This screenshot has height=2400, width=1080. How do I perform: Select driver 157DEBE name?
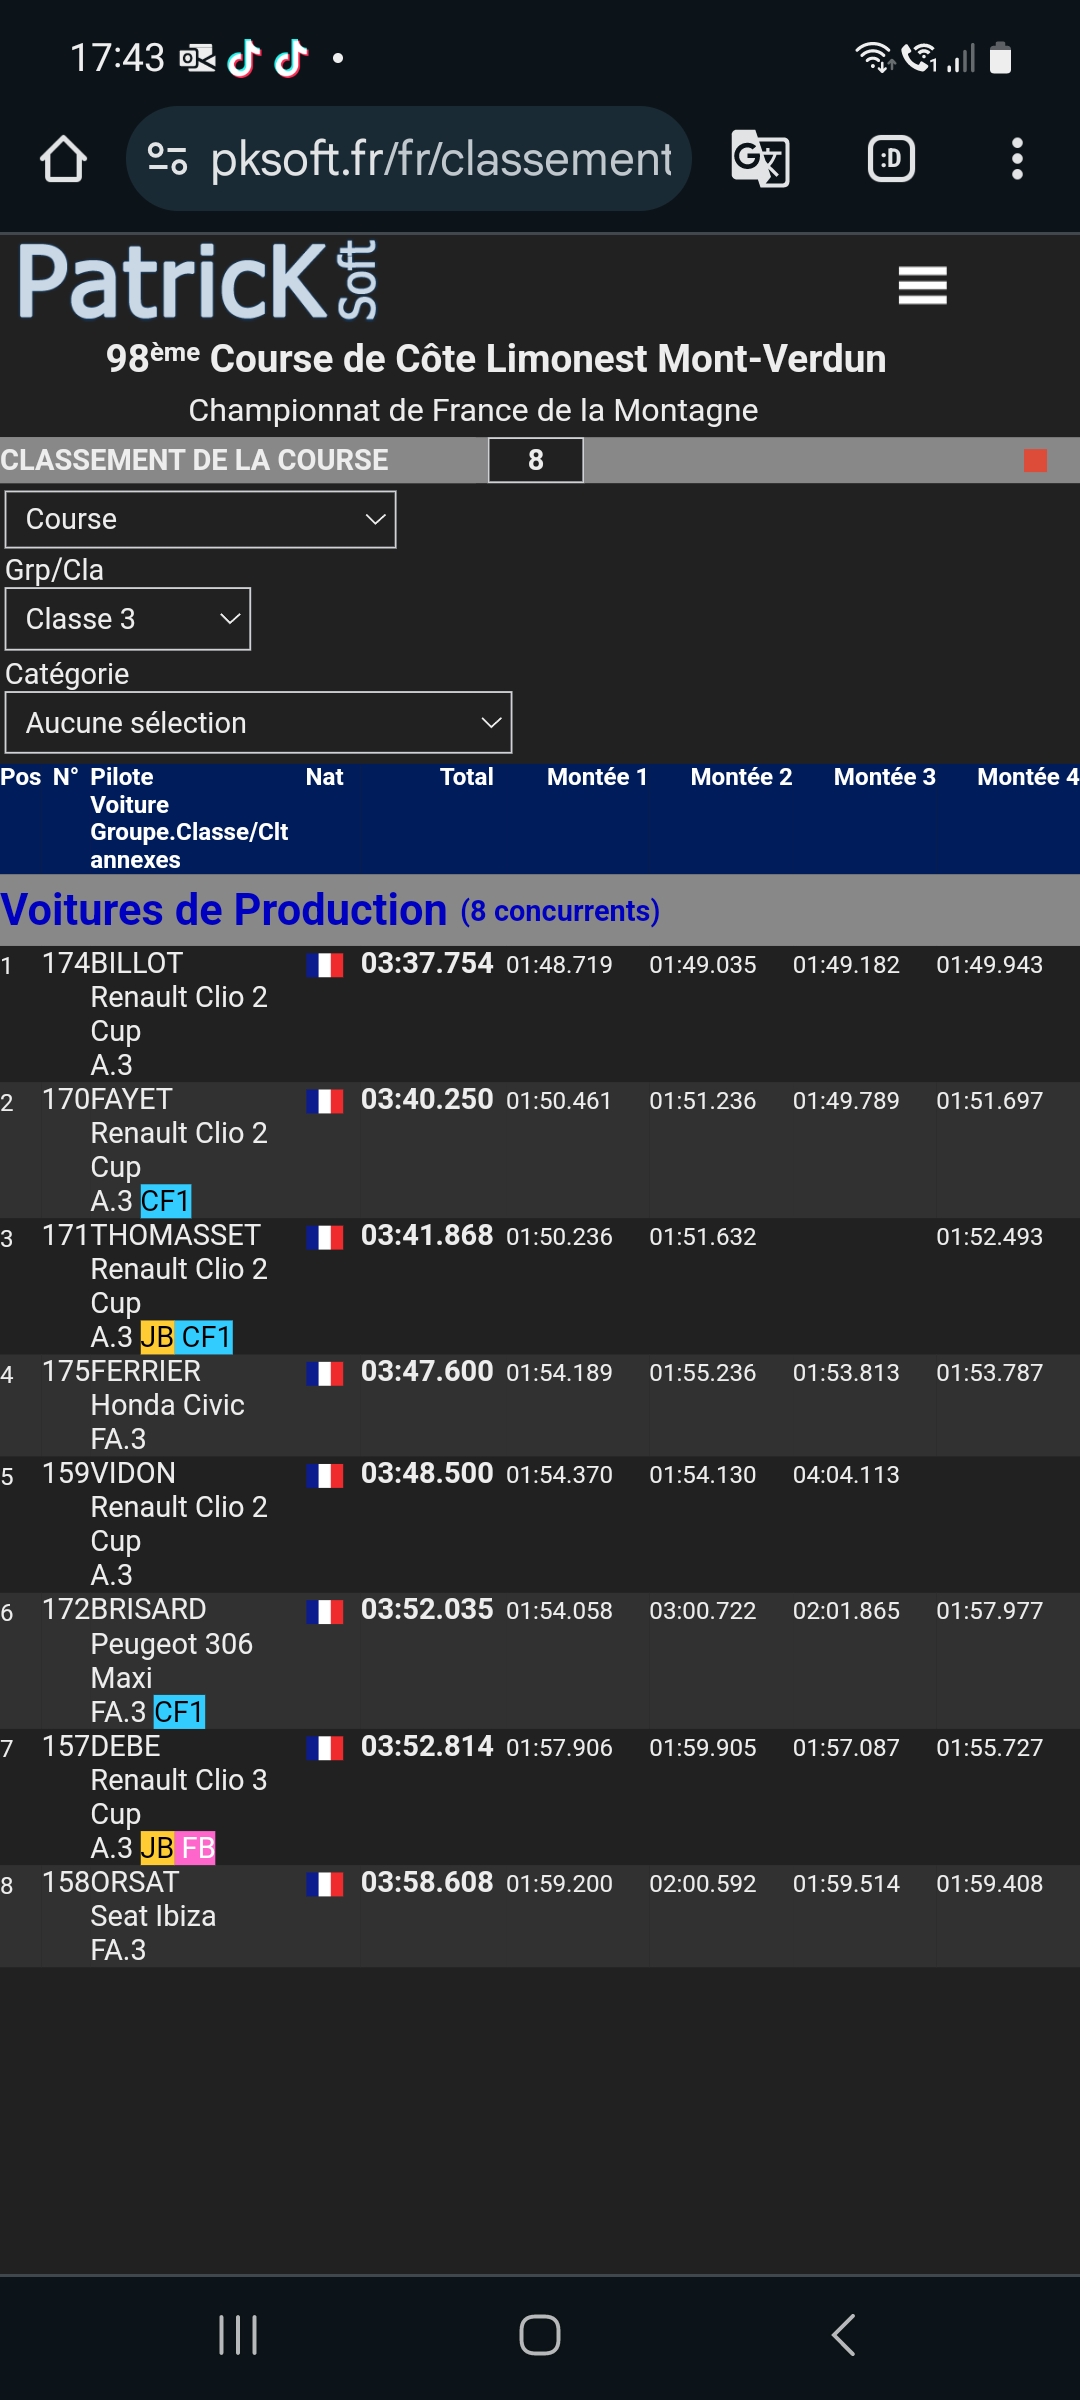click(x=101, y=1746)
